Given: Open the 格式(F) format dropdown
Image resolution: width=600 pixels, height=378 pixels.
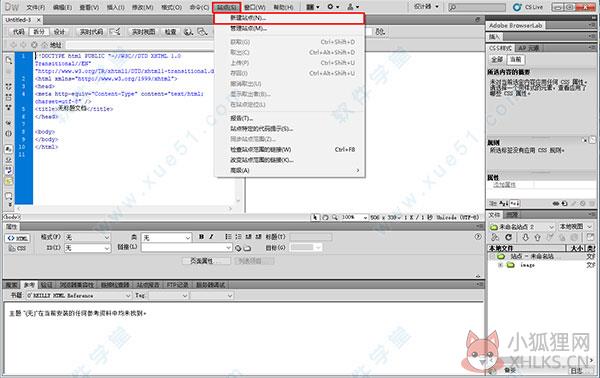Looking at the screenshot, I should (x=88, y=238).
